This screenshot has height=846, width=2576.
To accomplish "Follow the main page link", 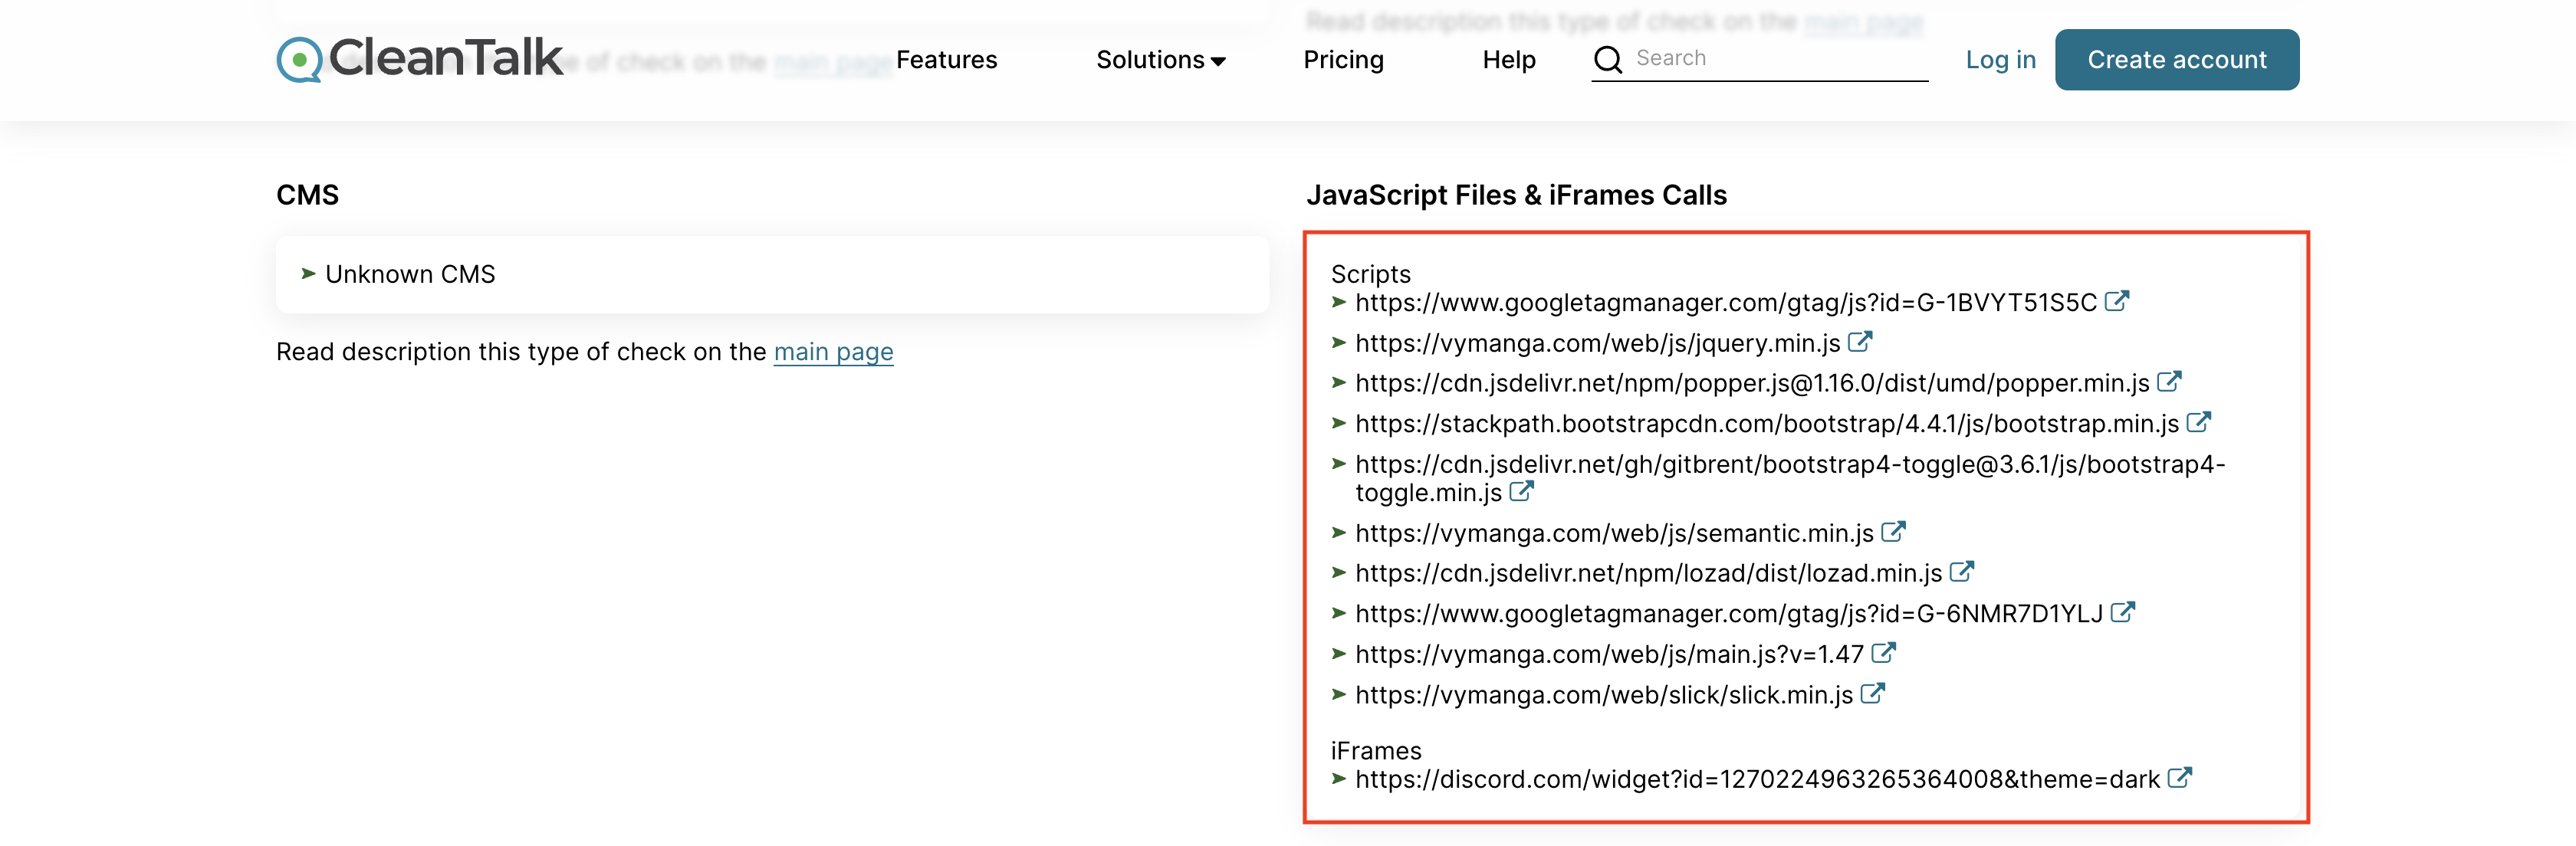I will [833, 352].
